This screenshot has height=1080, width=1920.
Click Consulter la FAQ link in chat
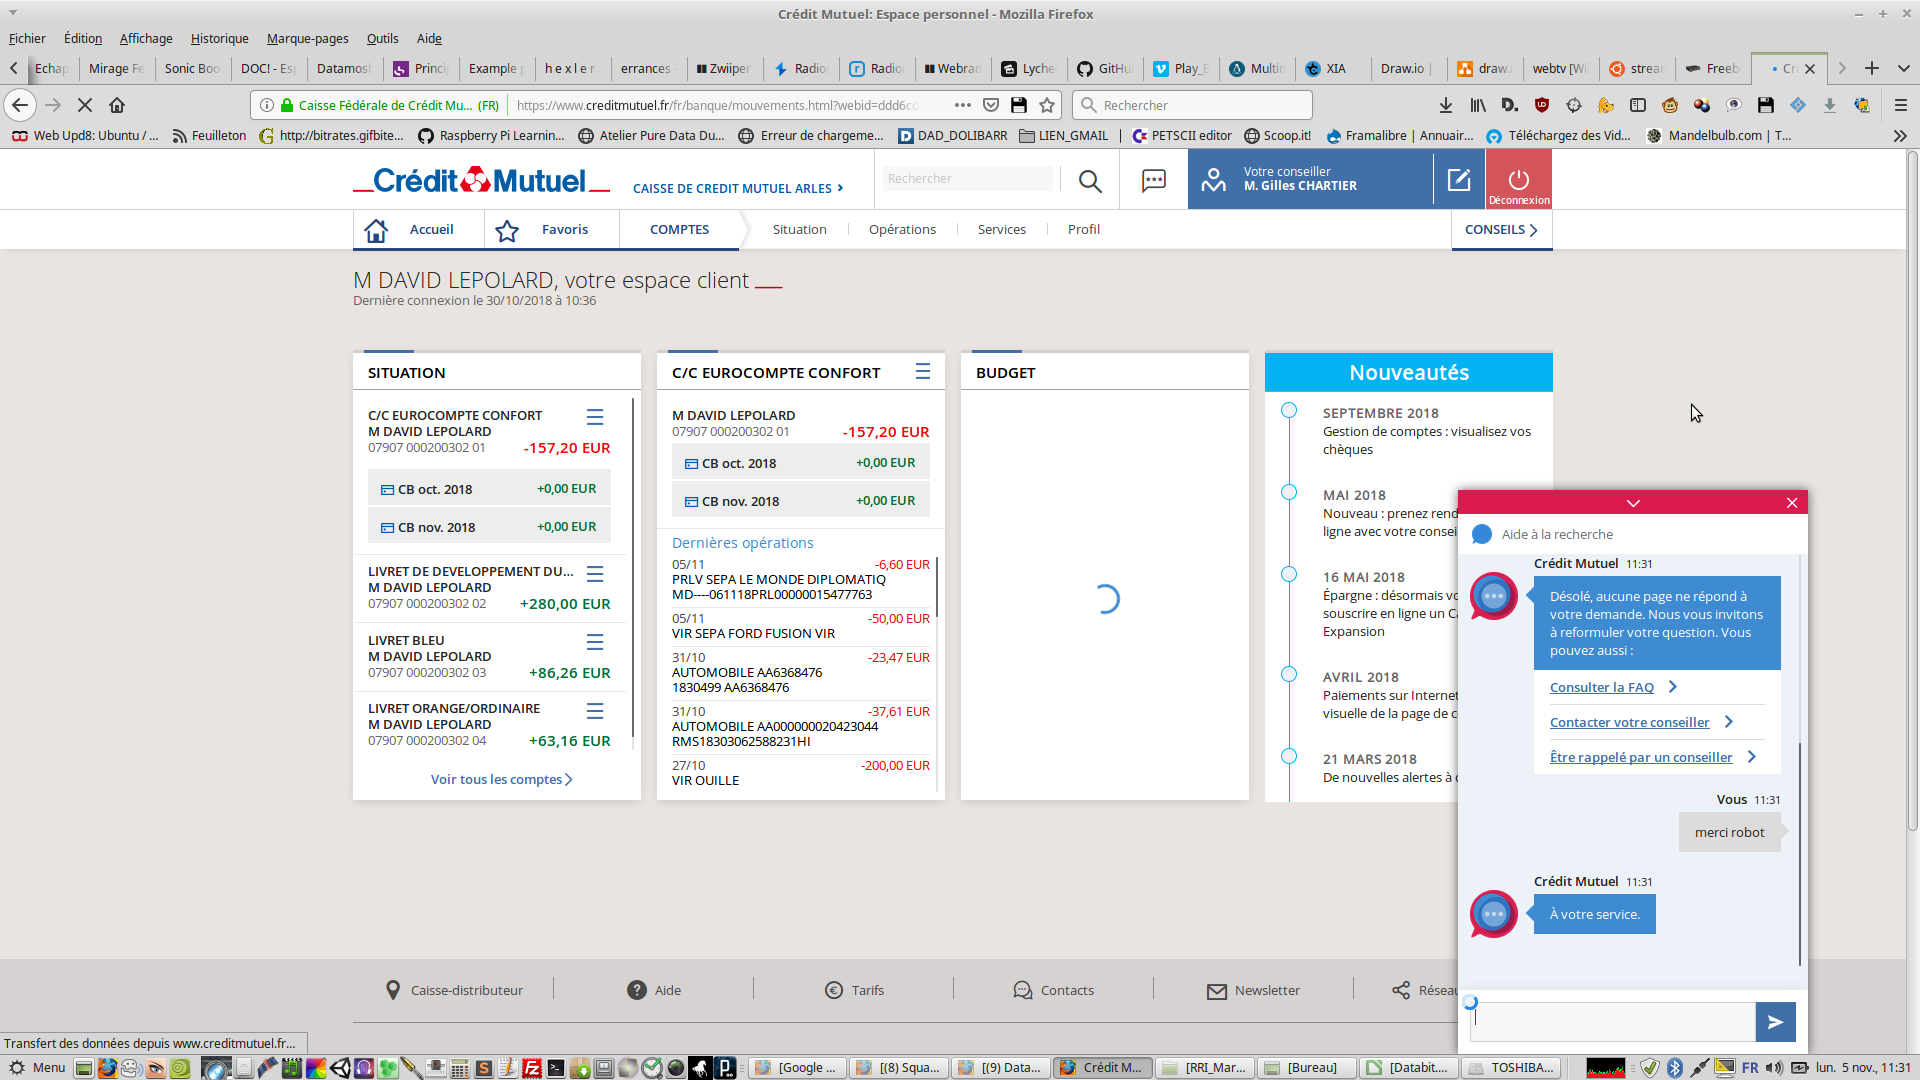tap(1601, 687)
